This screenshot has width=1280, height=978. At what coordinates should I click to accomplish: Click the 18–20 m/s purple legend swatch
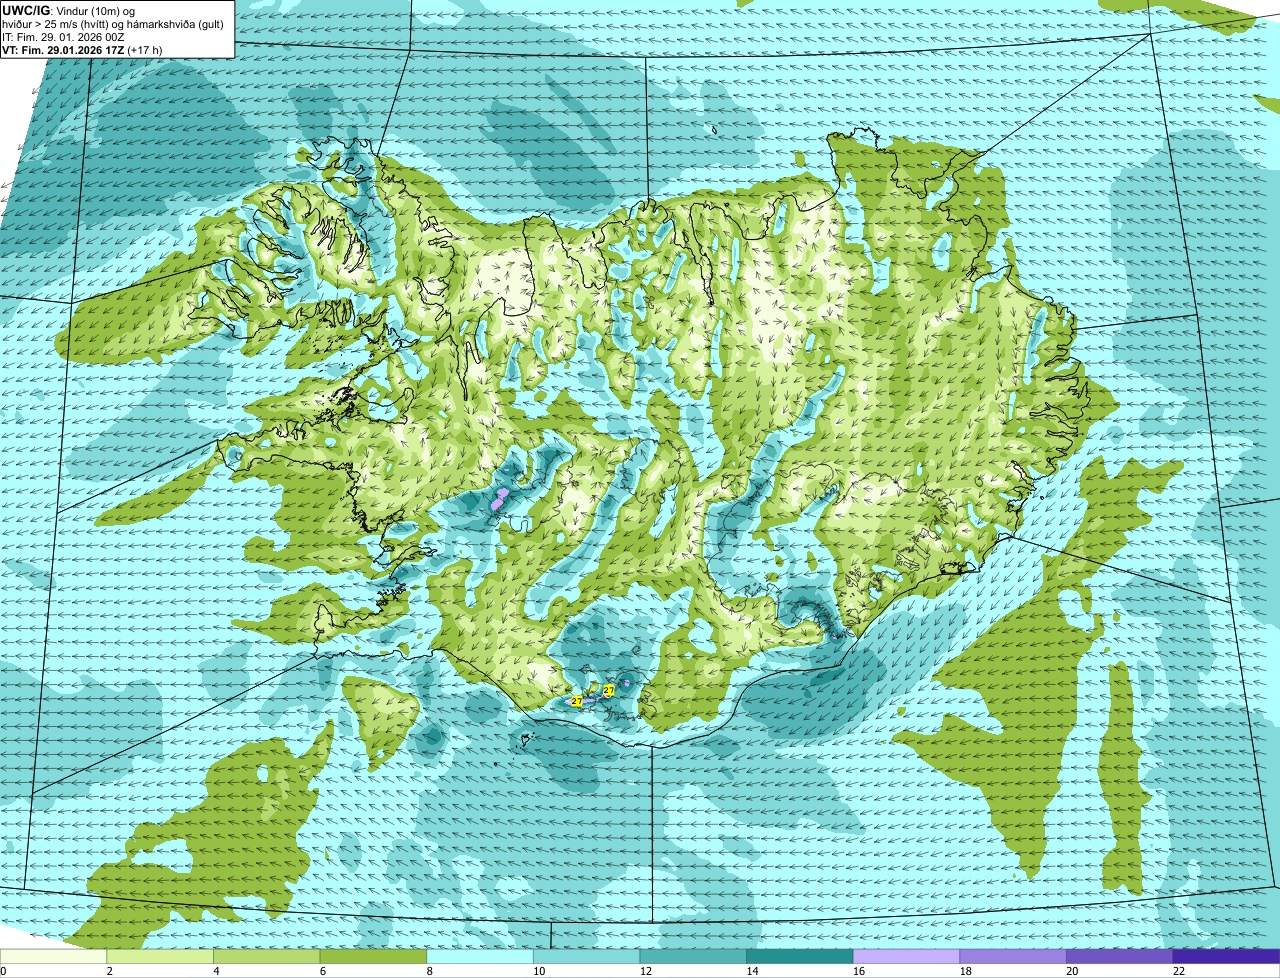coord(1013,957)
